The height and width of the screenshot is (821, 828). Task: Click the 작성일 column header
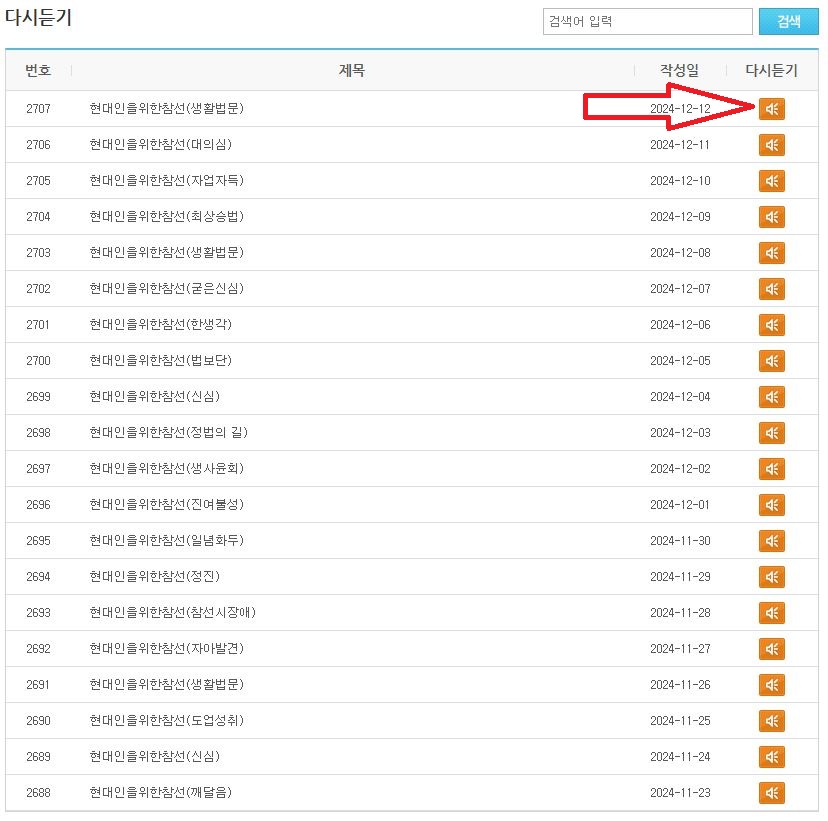click(x=679, y=70)
